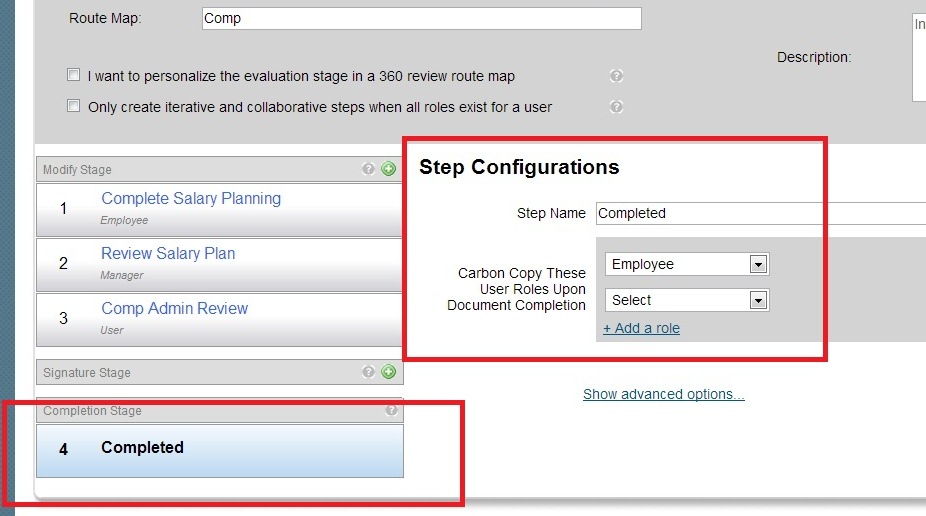Select Comp Admin Review step

point(219,319)
